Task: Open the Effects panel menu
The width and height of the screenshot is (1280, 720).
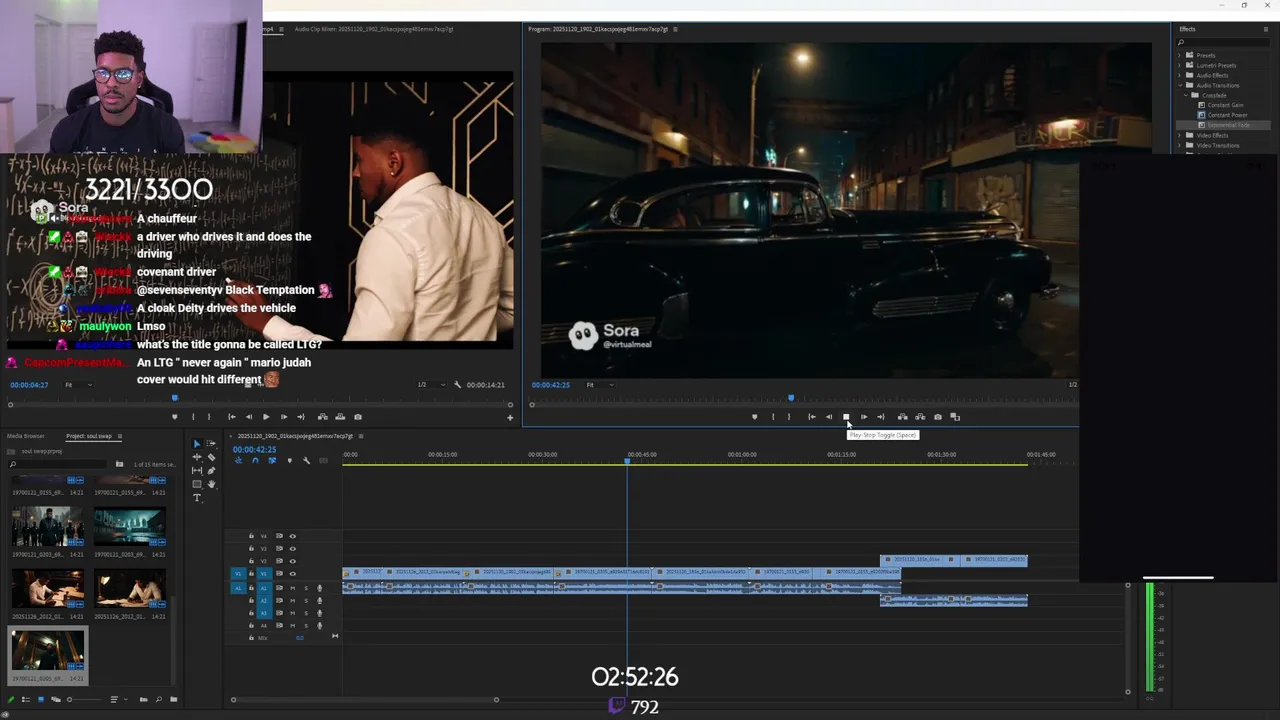Action: click(x=1266, y=29)
